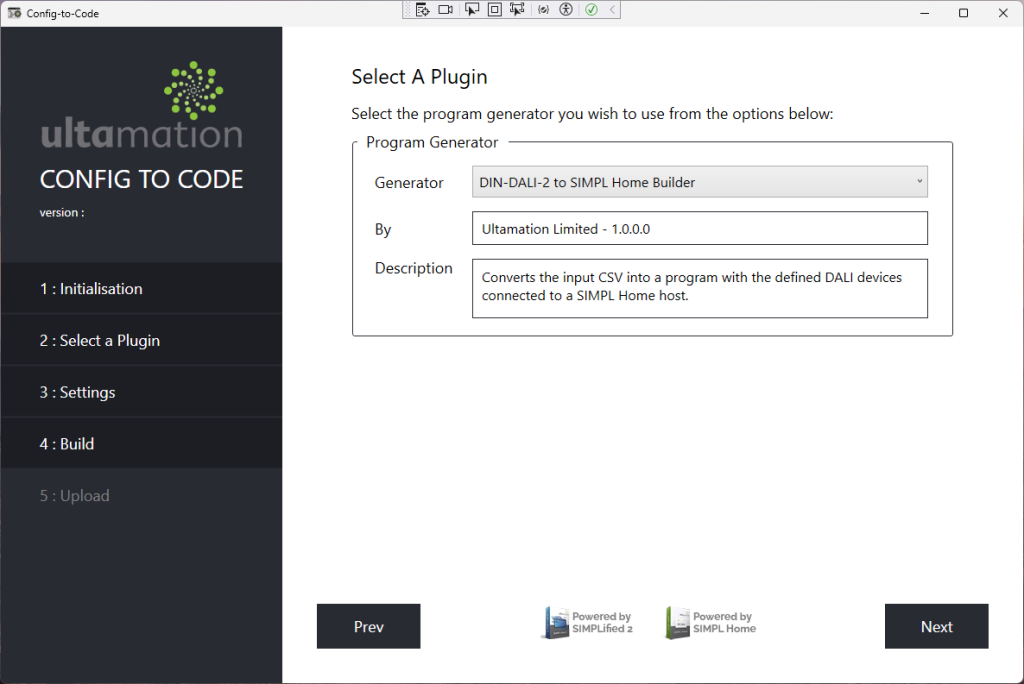The height and width of the screenshot is (684, 1024).
Task: Open the Live Visual Tree debug icon
Action: tap(423, 10)
